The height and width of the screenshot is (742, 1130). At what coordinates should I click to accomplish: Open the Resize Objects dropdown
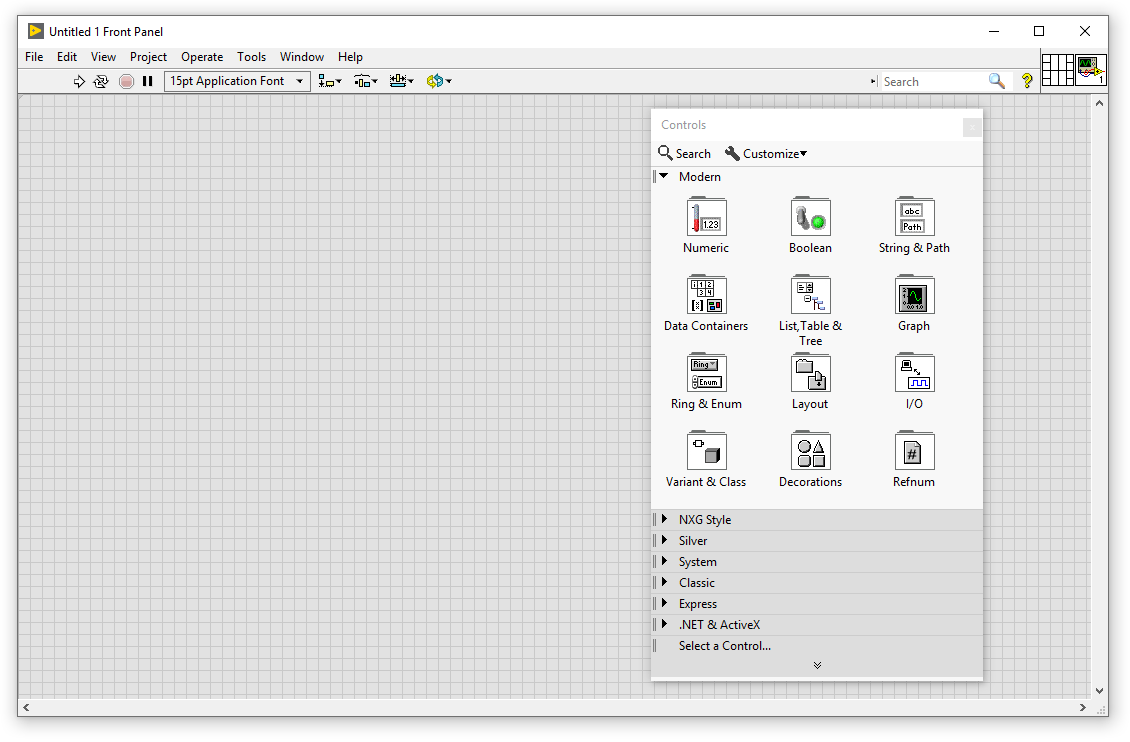[x=401, y=81]
